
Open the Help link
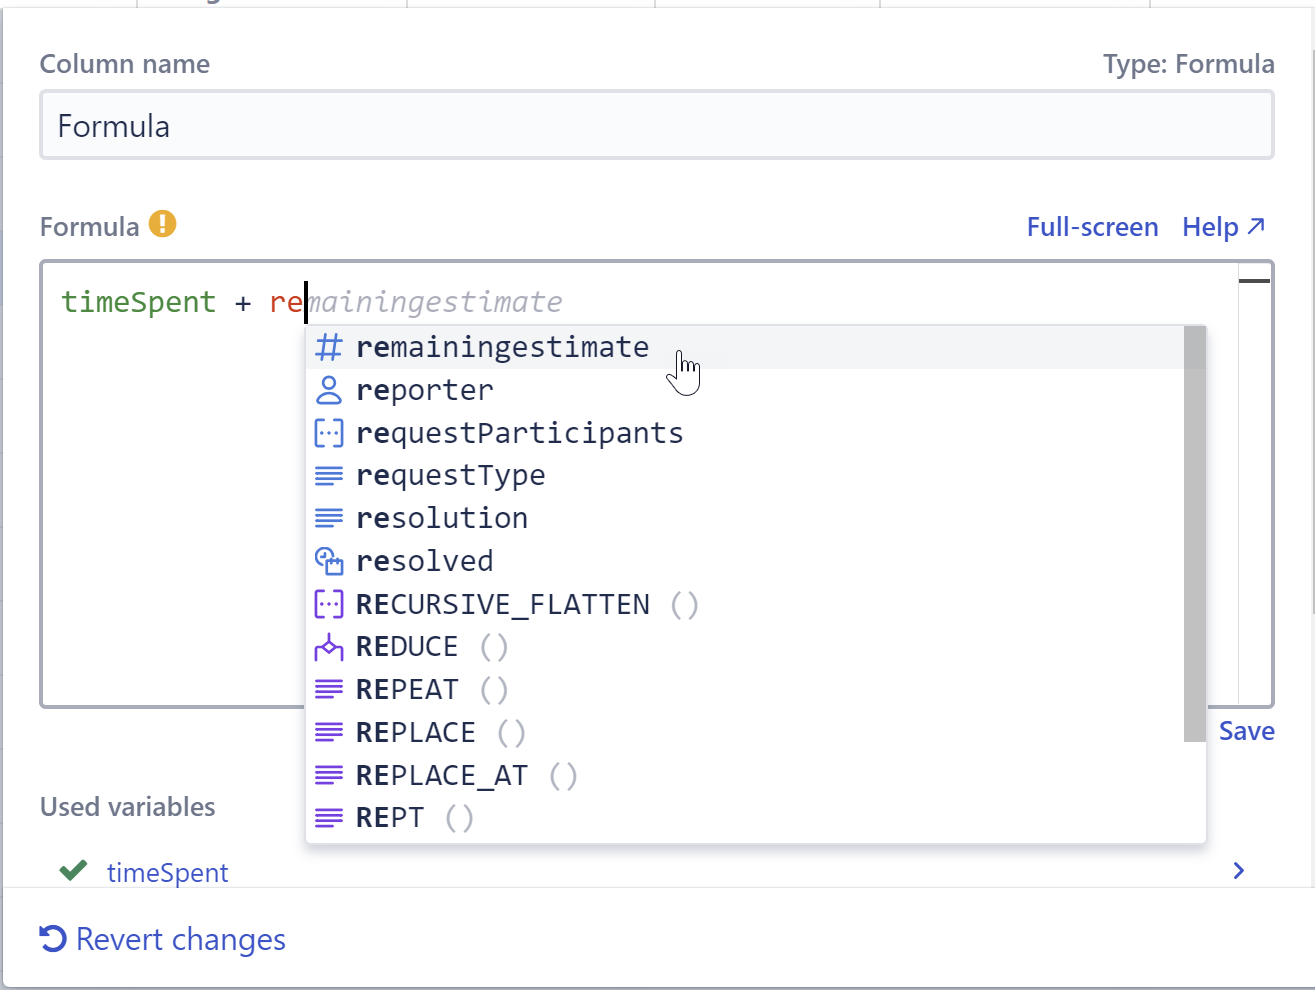coord(1223,227)
